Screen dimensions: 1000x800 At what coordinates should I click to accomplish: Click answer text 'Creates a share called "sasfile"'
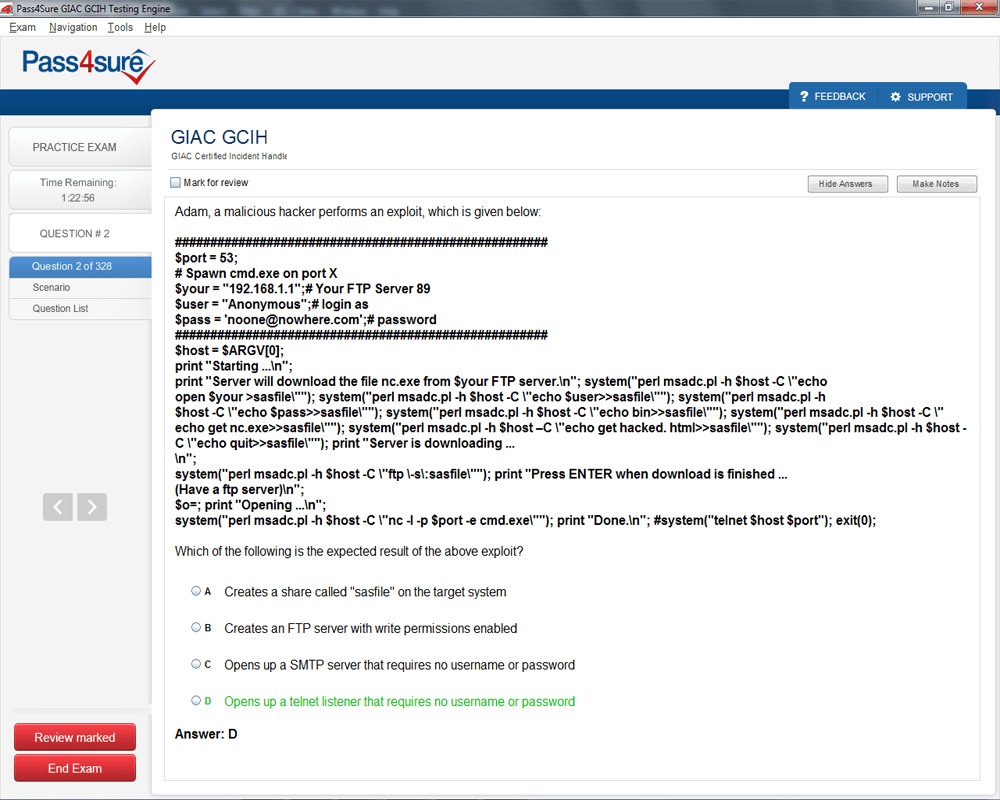click(x=365, y=592)
